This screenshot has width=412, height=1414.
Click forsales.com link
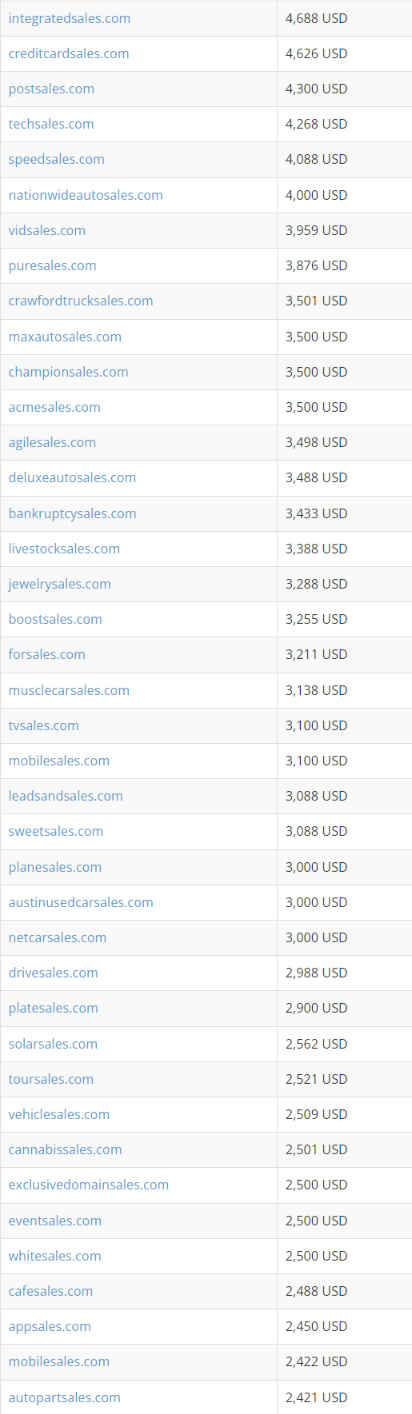click(x=47, y=655)
